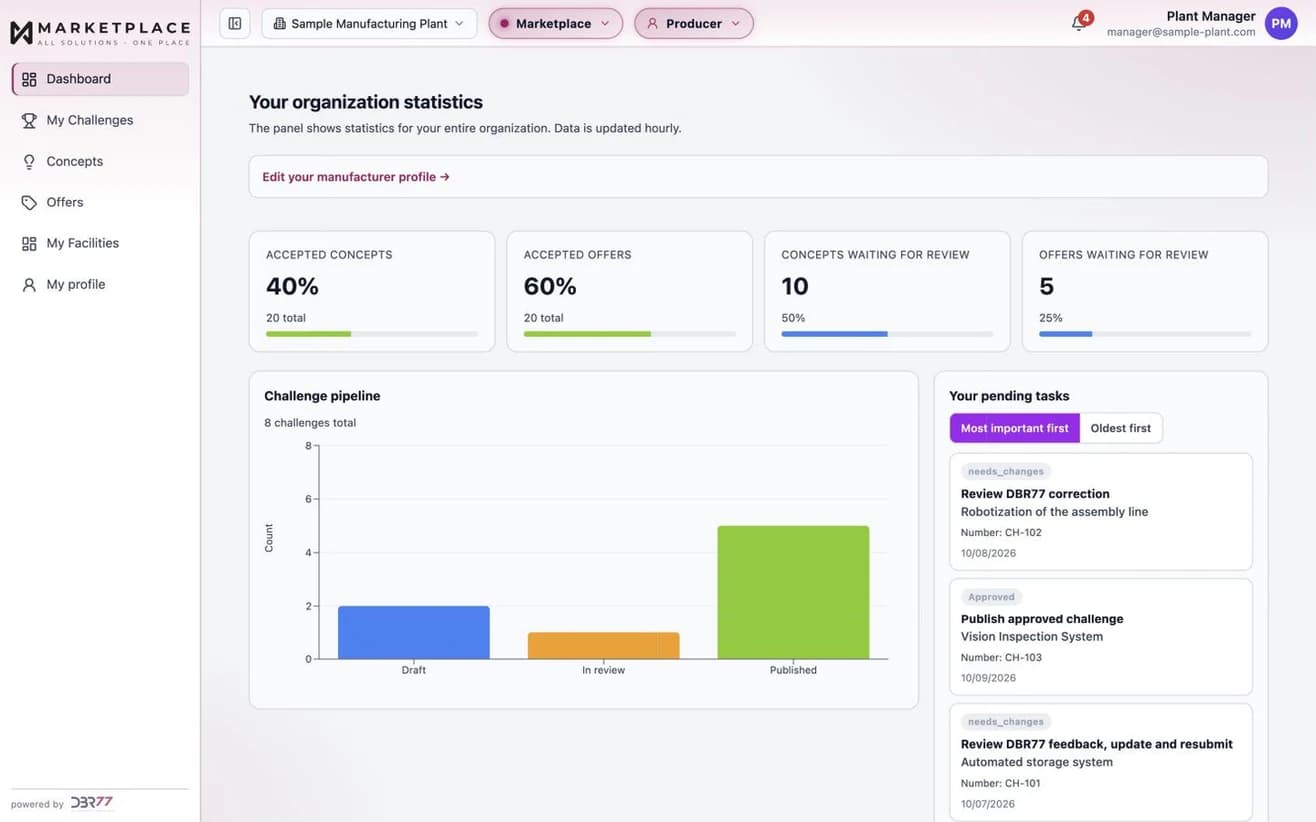This screenshot has width=1316, height=822.
Task: Click the PM user avatar
Action: (1281, 23)
